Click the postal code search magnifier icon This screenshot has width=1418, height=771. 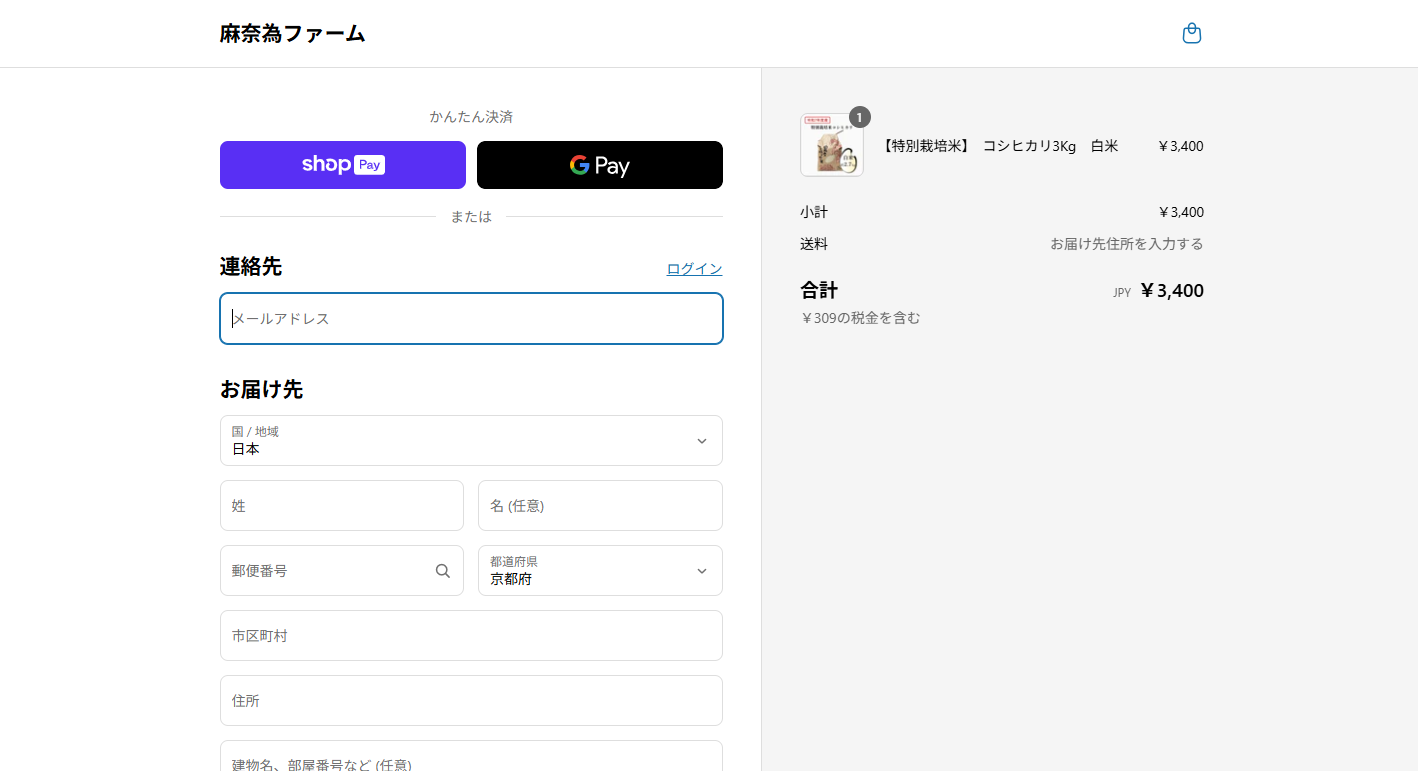[x=443, y=571]
